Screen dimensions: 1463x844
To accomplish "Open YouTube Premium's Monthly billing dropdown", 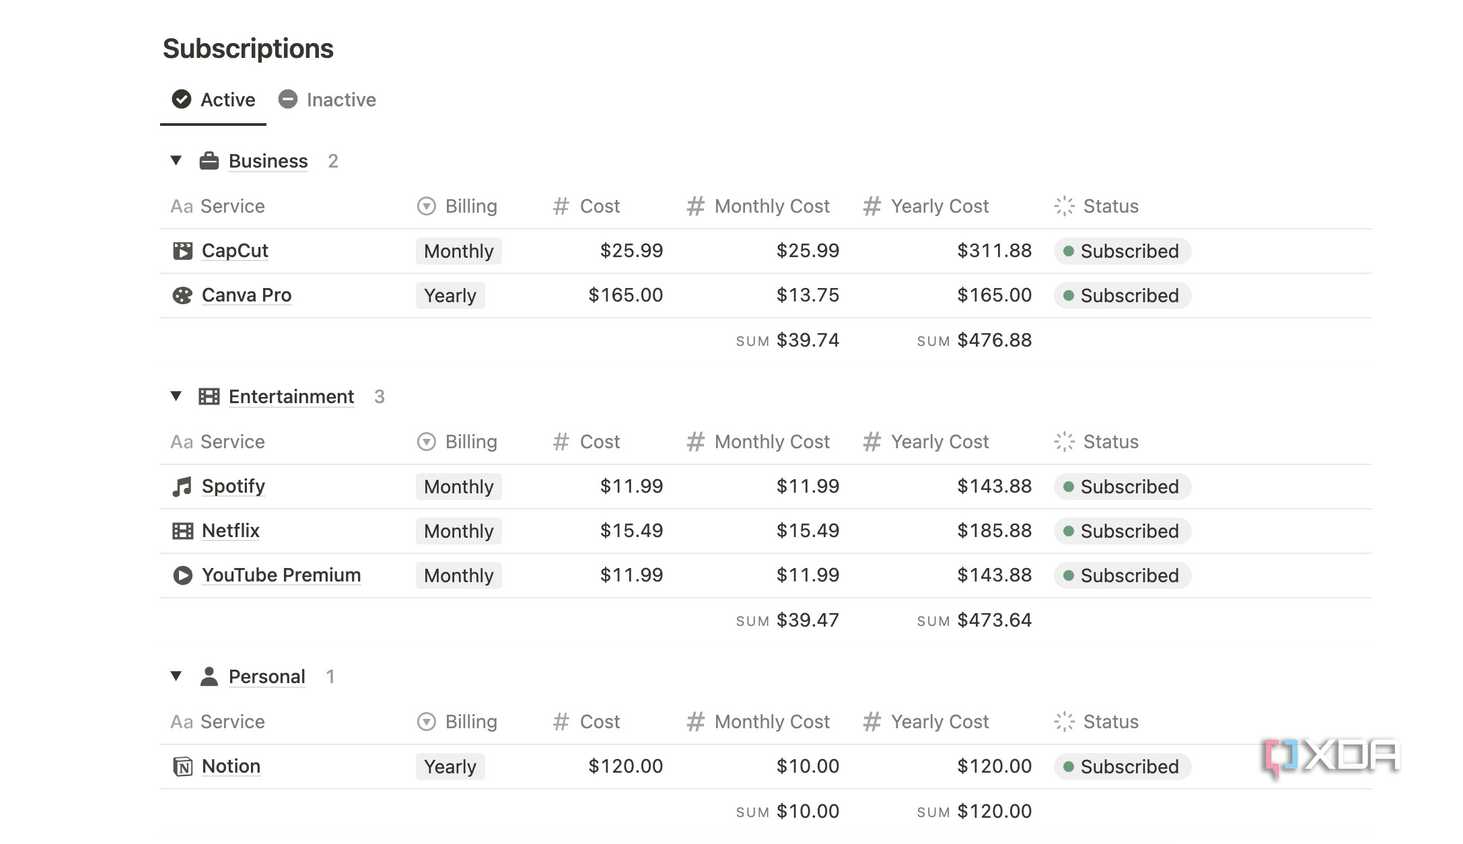I will 459,575.
